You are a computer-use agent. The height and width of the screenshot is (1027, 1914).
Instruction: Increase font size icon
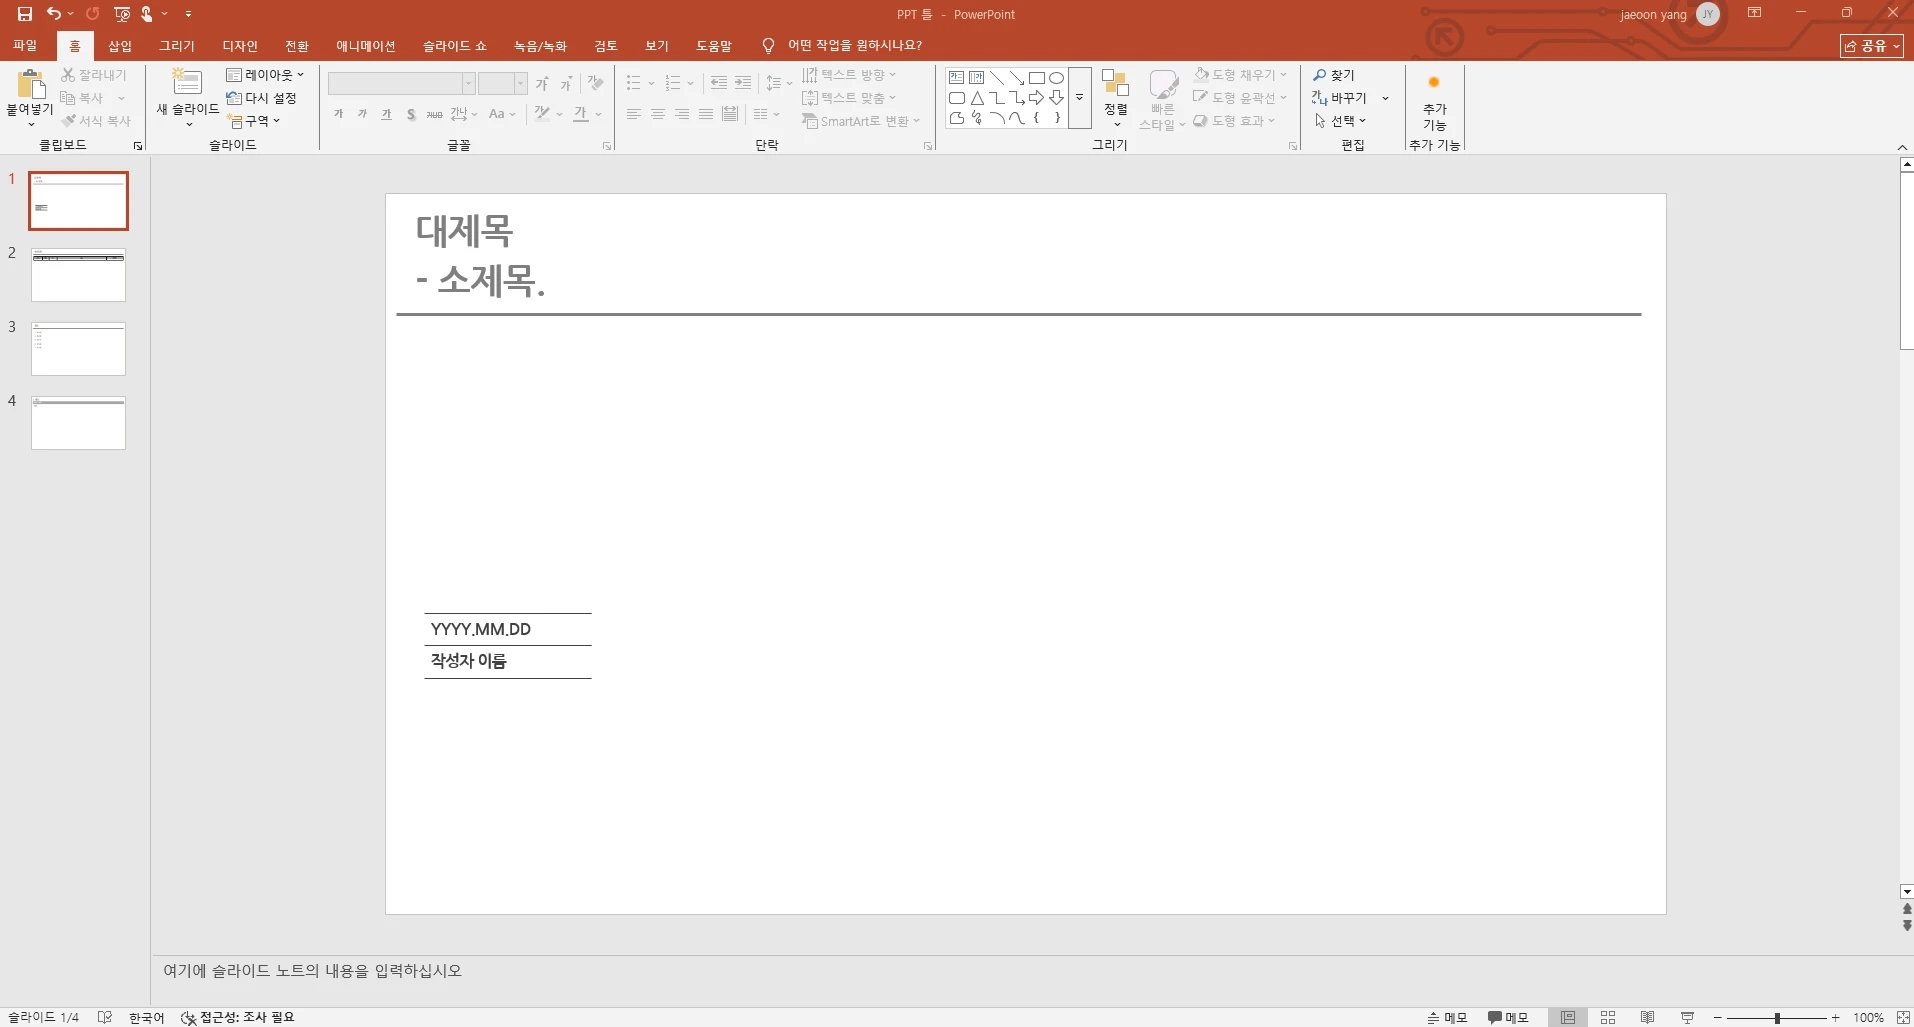point(542,84)
